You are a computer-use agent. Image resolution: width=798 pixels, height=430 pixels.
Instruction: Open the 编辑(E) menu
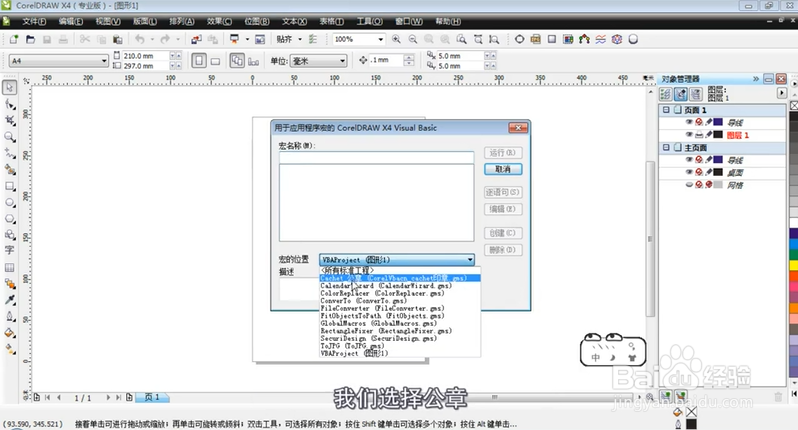pyautogui.click(x=71, y=21)
